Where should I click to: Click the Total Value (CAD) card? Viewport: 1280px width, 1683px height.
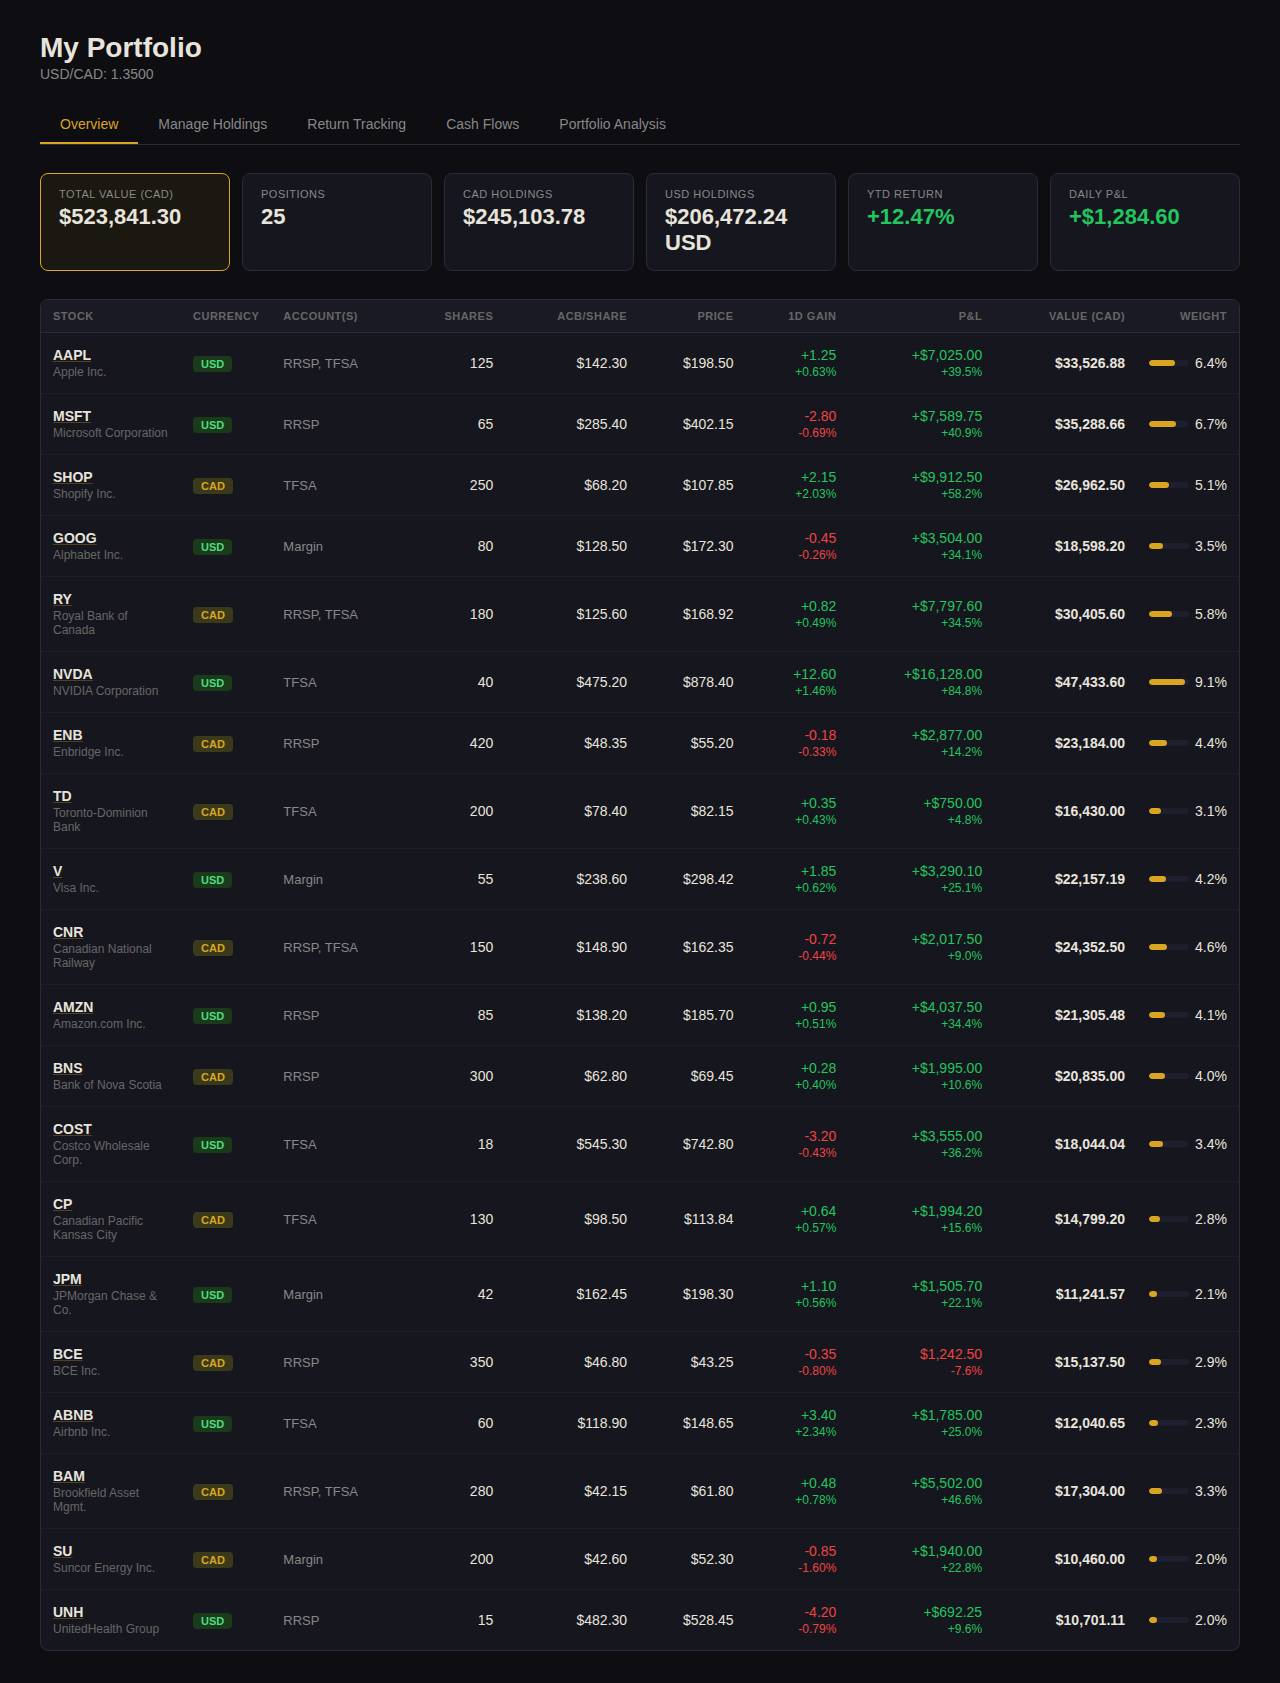[x=135, y=222]
